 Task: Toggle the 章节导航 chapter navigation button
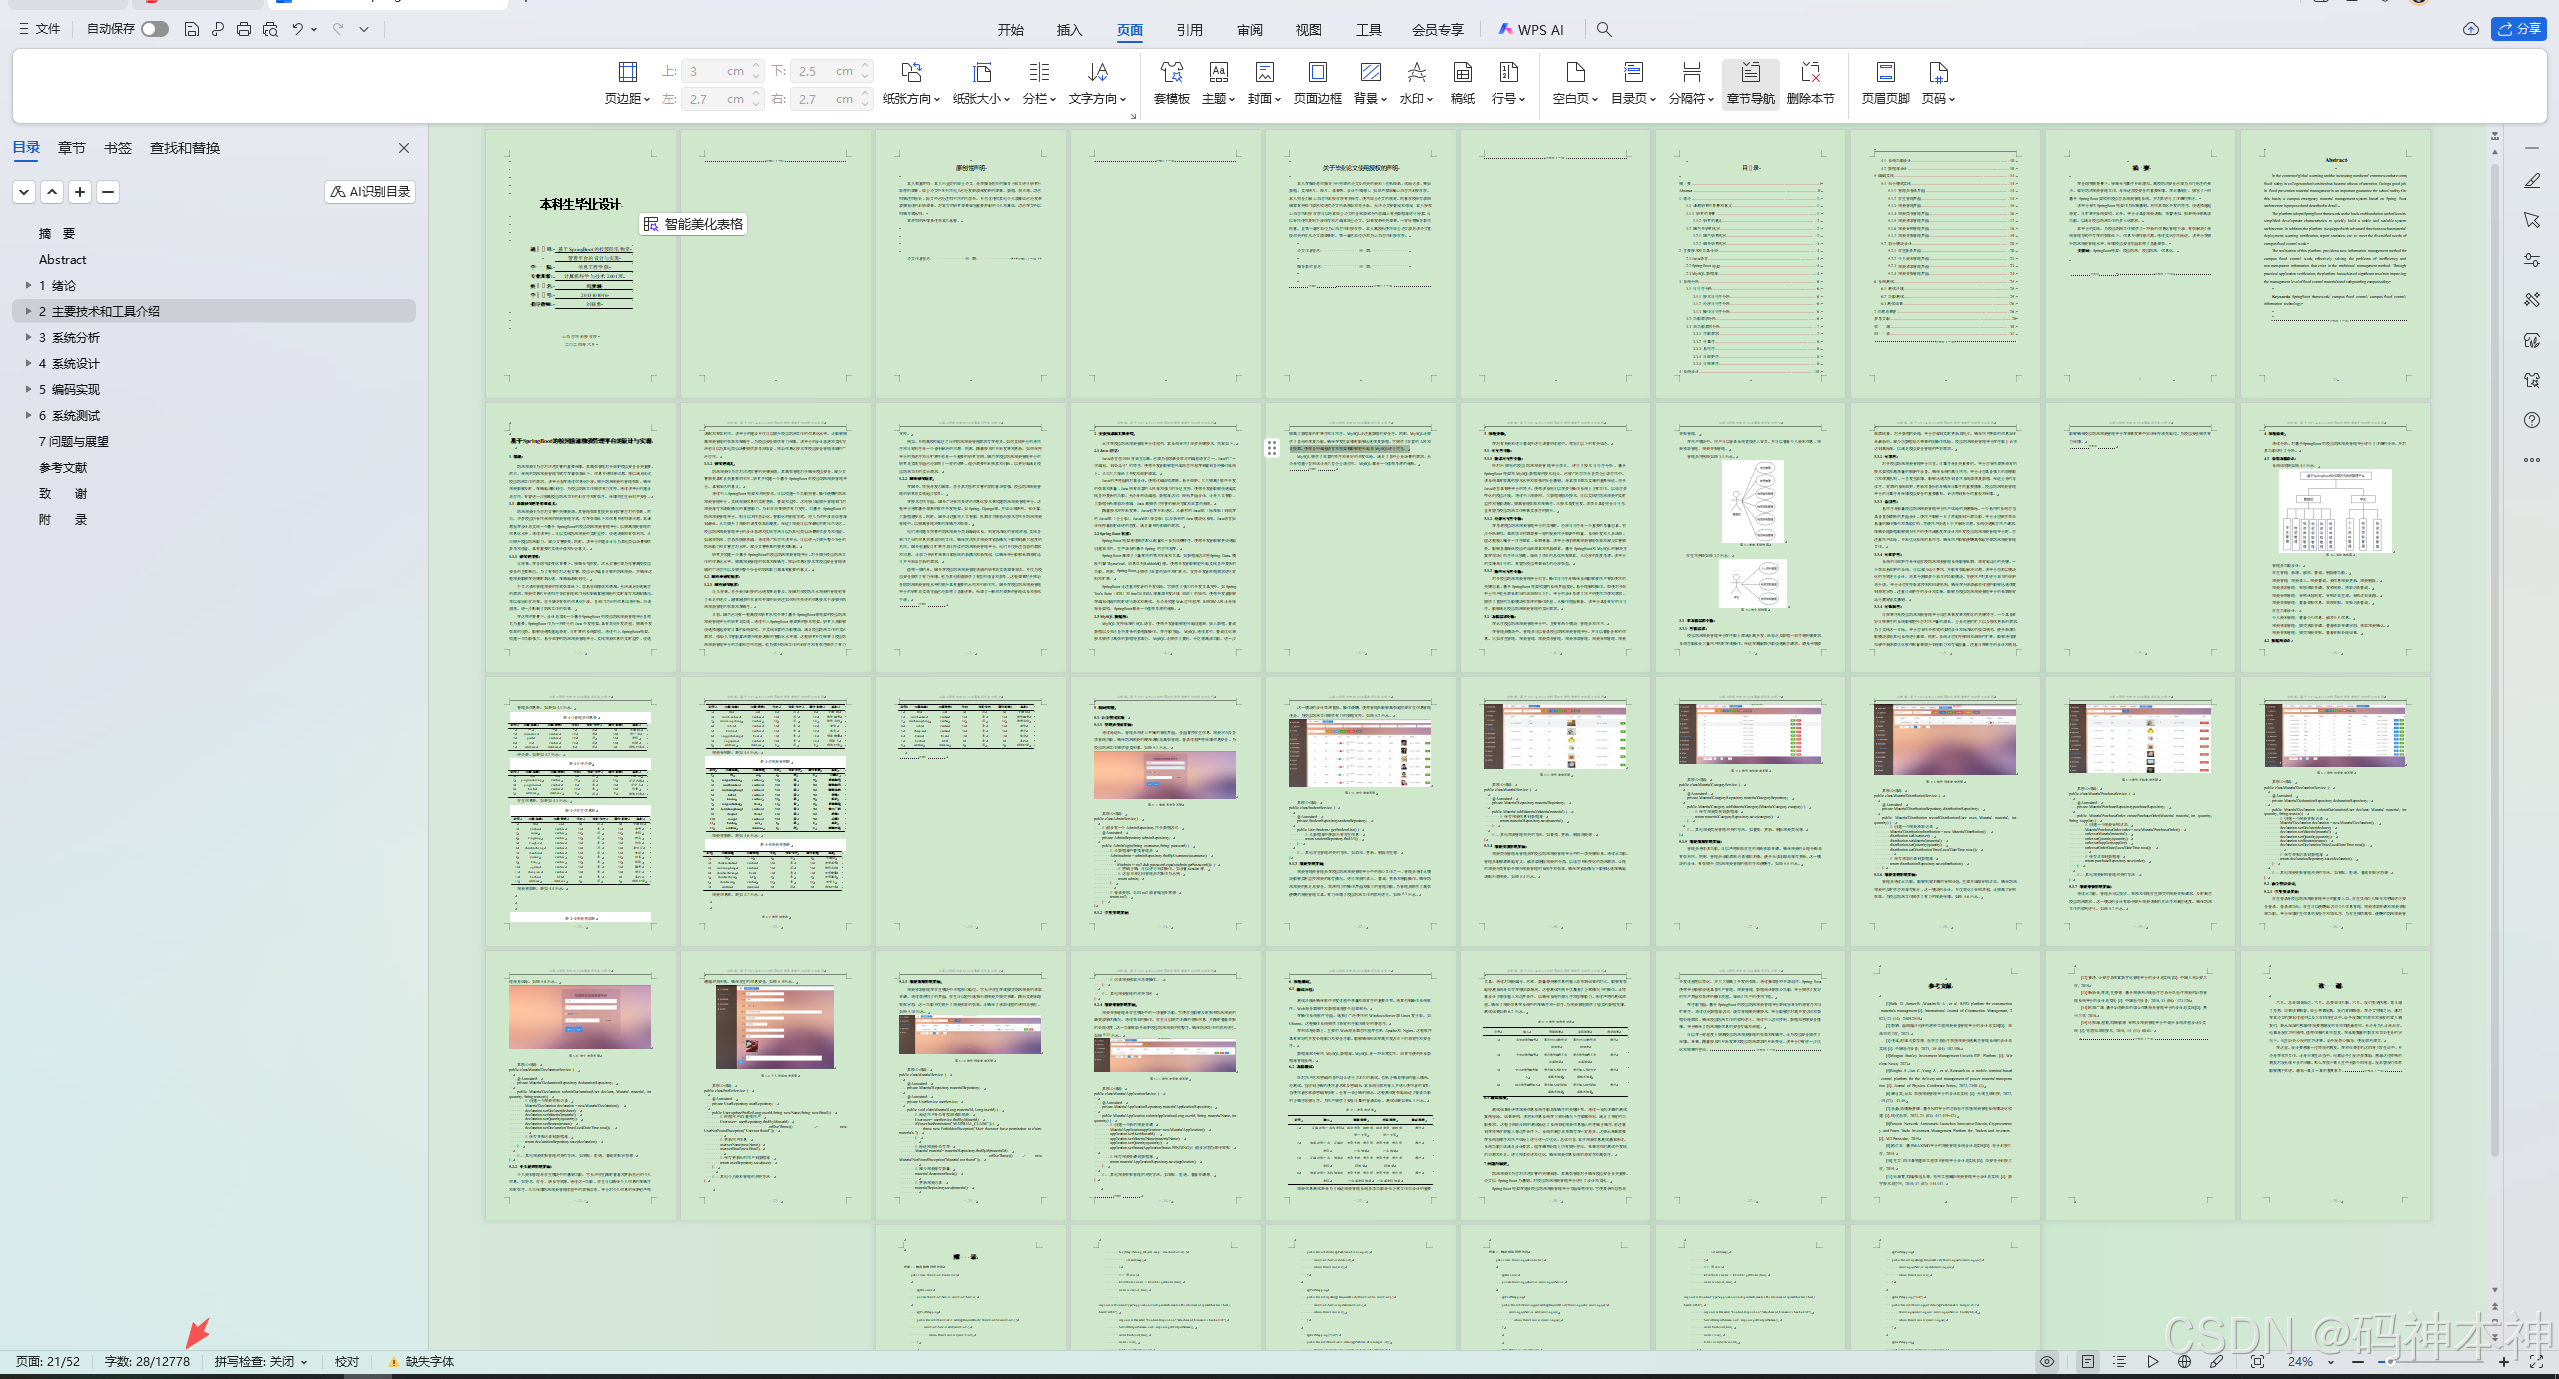pyautogui.click(x=1750, y=83)
